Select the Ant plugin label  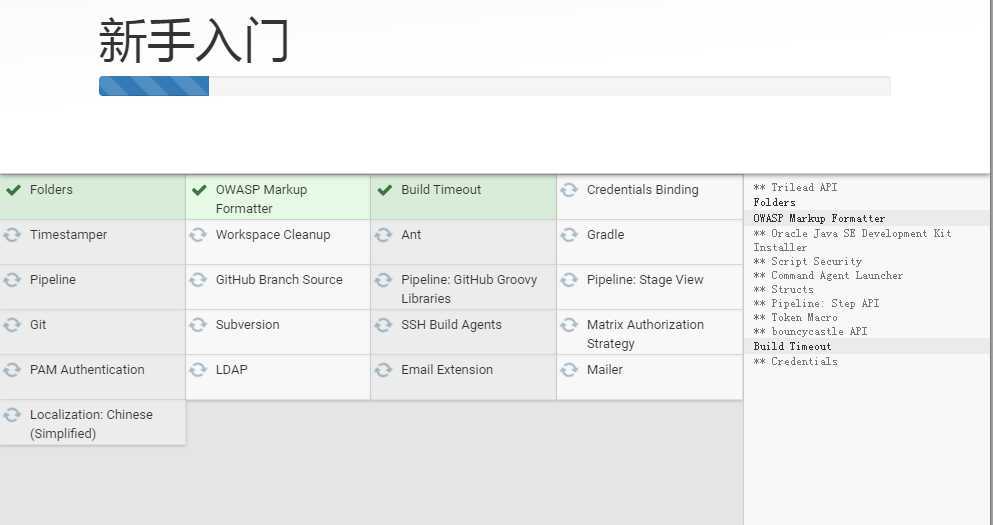pyautogui.click(x=411, y=234)
